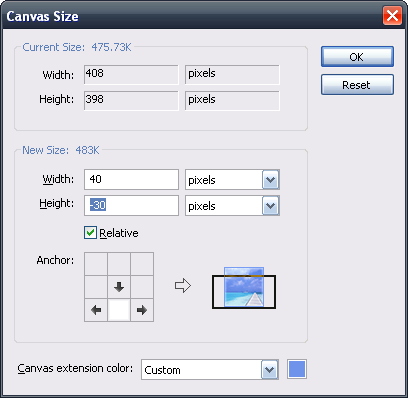This screenshot has width=408, height=398.
Task: Click the Reset button
Action: 357,85
